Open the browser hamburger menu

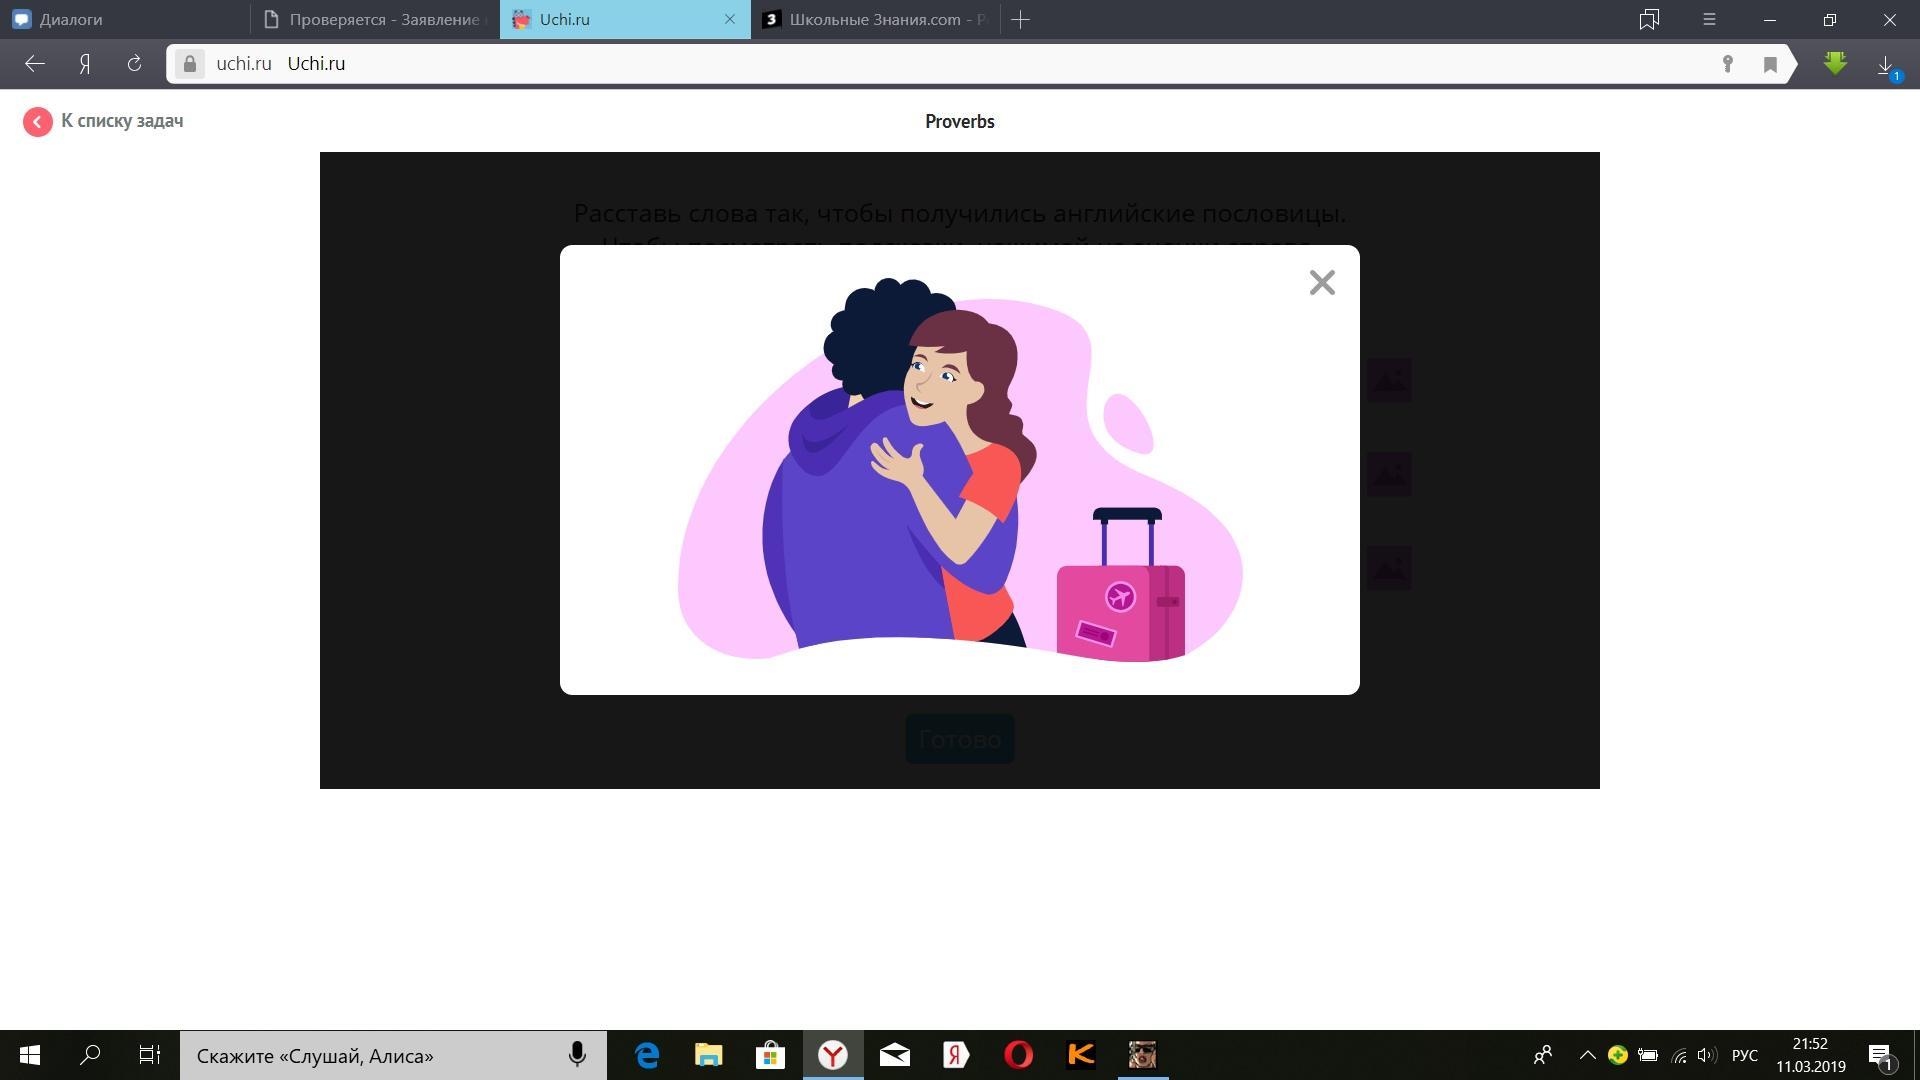pos(1709,19)
